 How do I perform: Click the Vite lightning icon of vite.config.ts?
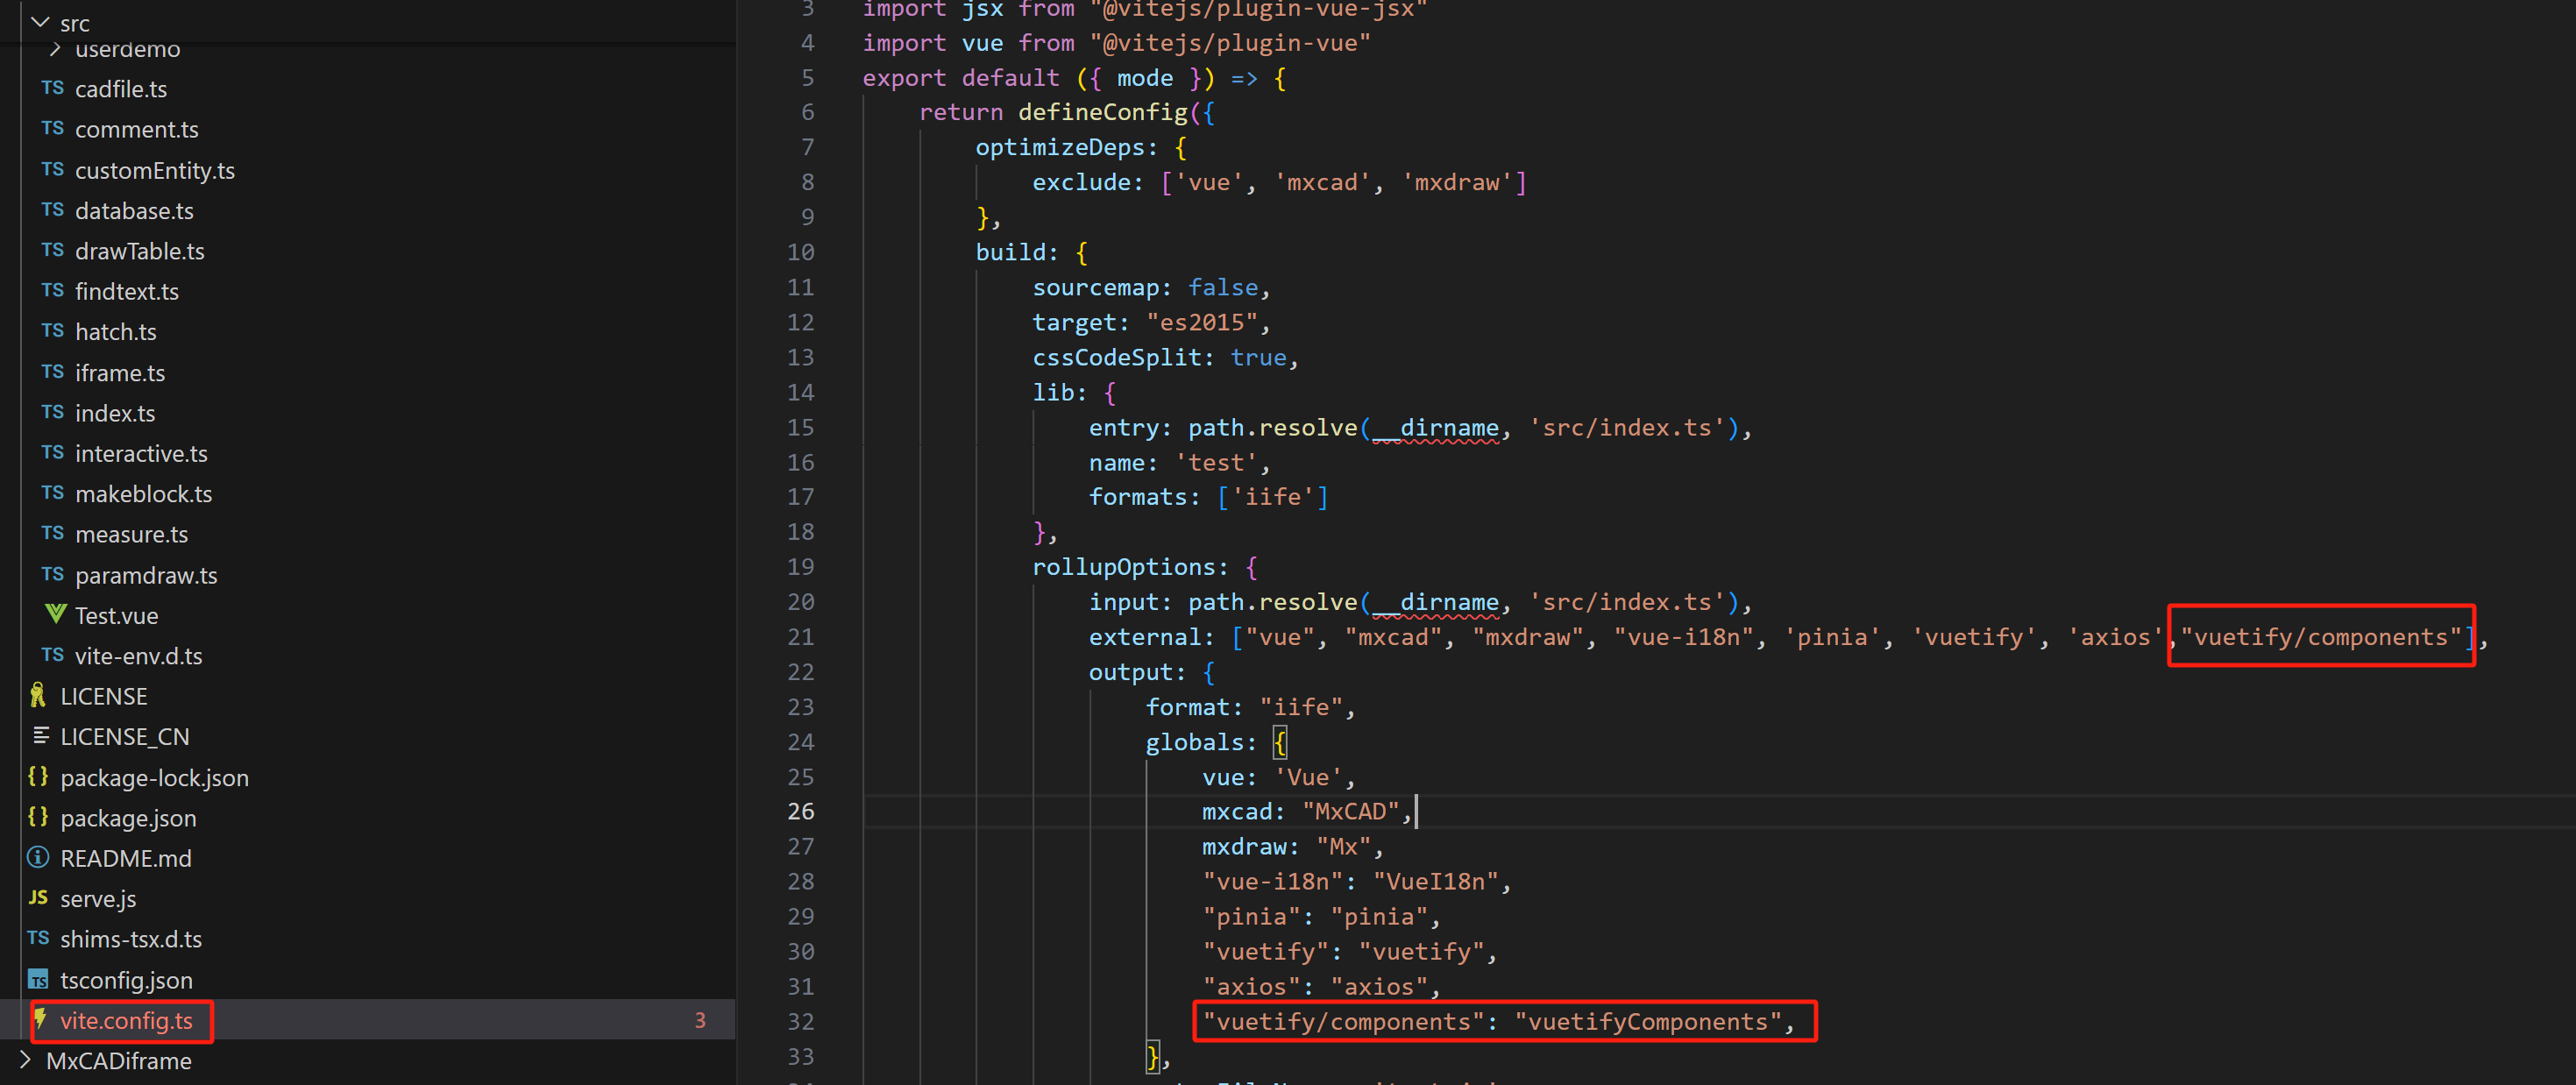pos(40,1019)
